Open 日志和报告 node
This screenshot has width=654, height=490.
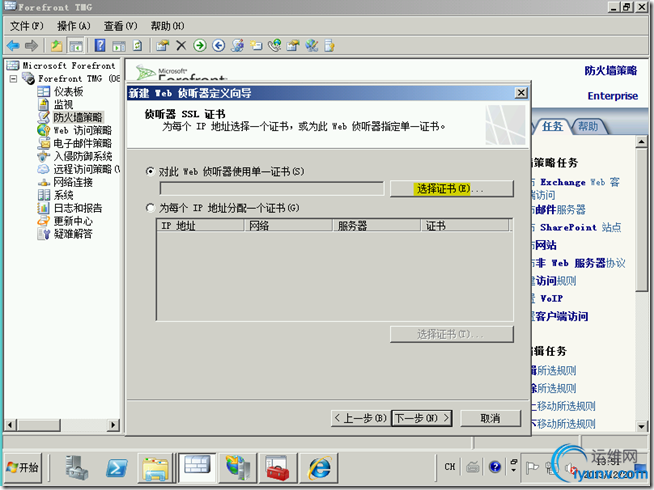coord(78,208)
